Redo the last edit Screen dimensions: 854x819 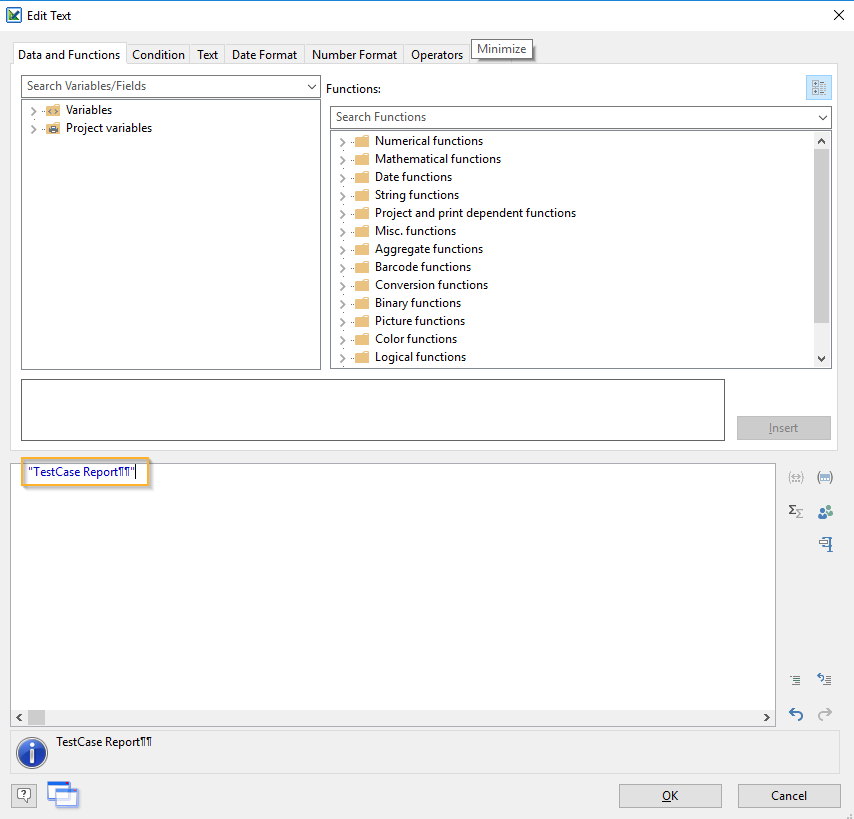tap(825, 713)
